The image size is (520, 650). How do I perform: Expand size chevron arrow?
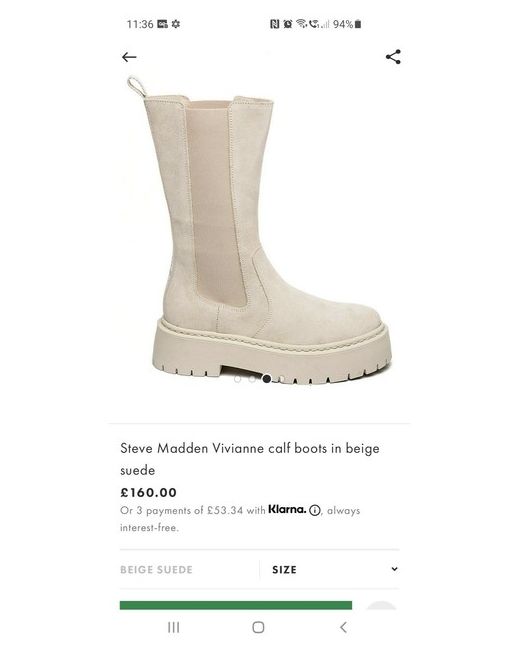pyautogui.click(x=394, y=569)
